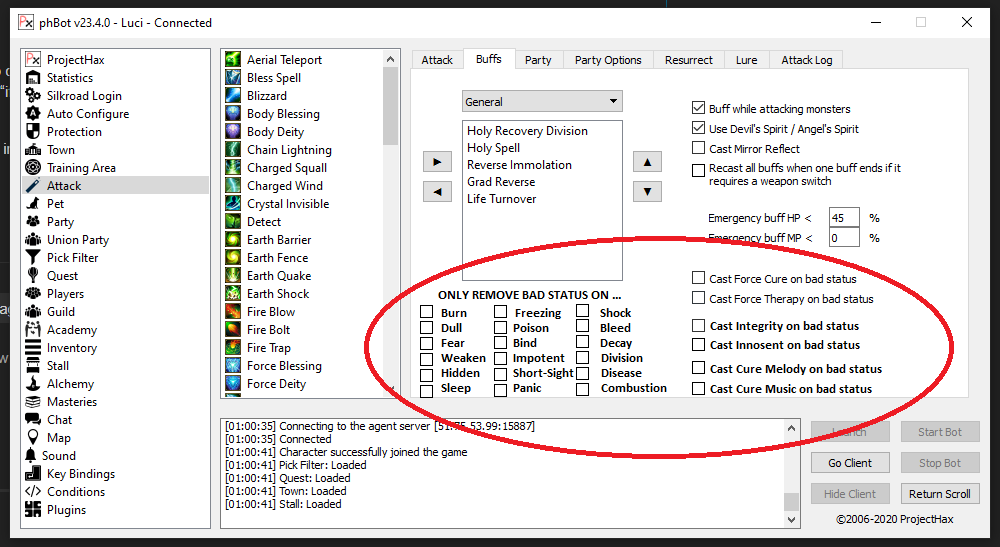Viewport: 1000px width, 547px height.
Task: Open the Attack Log tab
Action: tap(806, 60)
